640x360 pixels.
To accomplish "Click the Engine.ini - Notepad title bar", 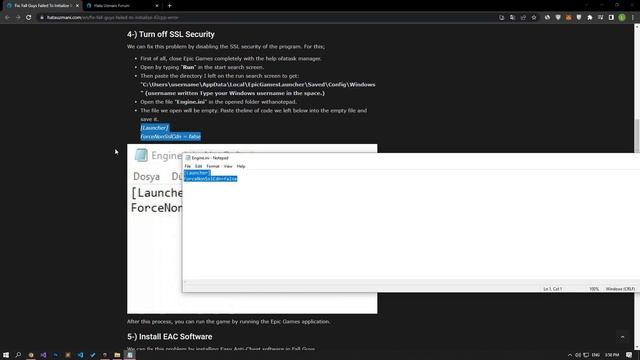I will pyautogui.click(x=410, y=158).
